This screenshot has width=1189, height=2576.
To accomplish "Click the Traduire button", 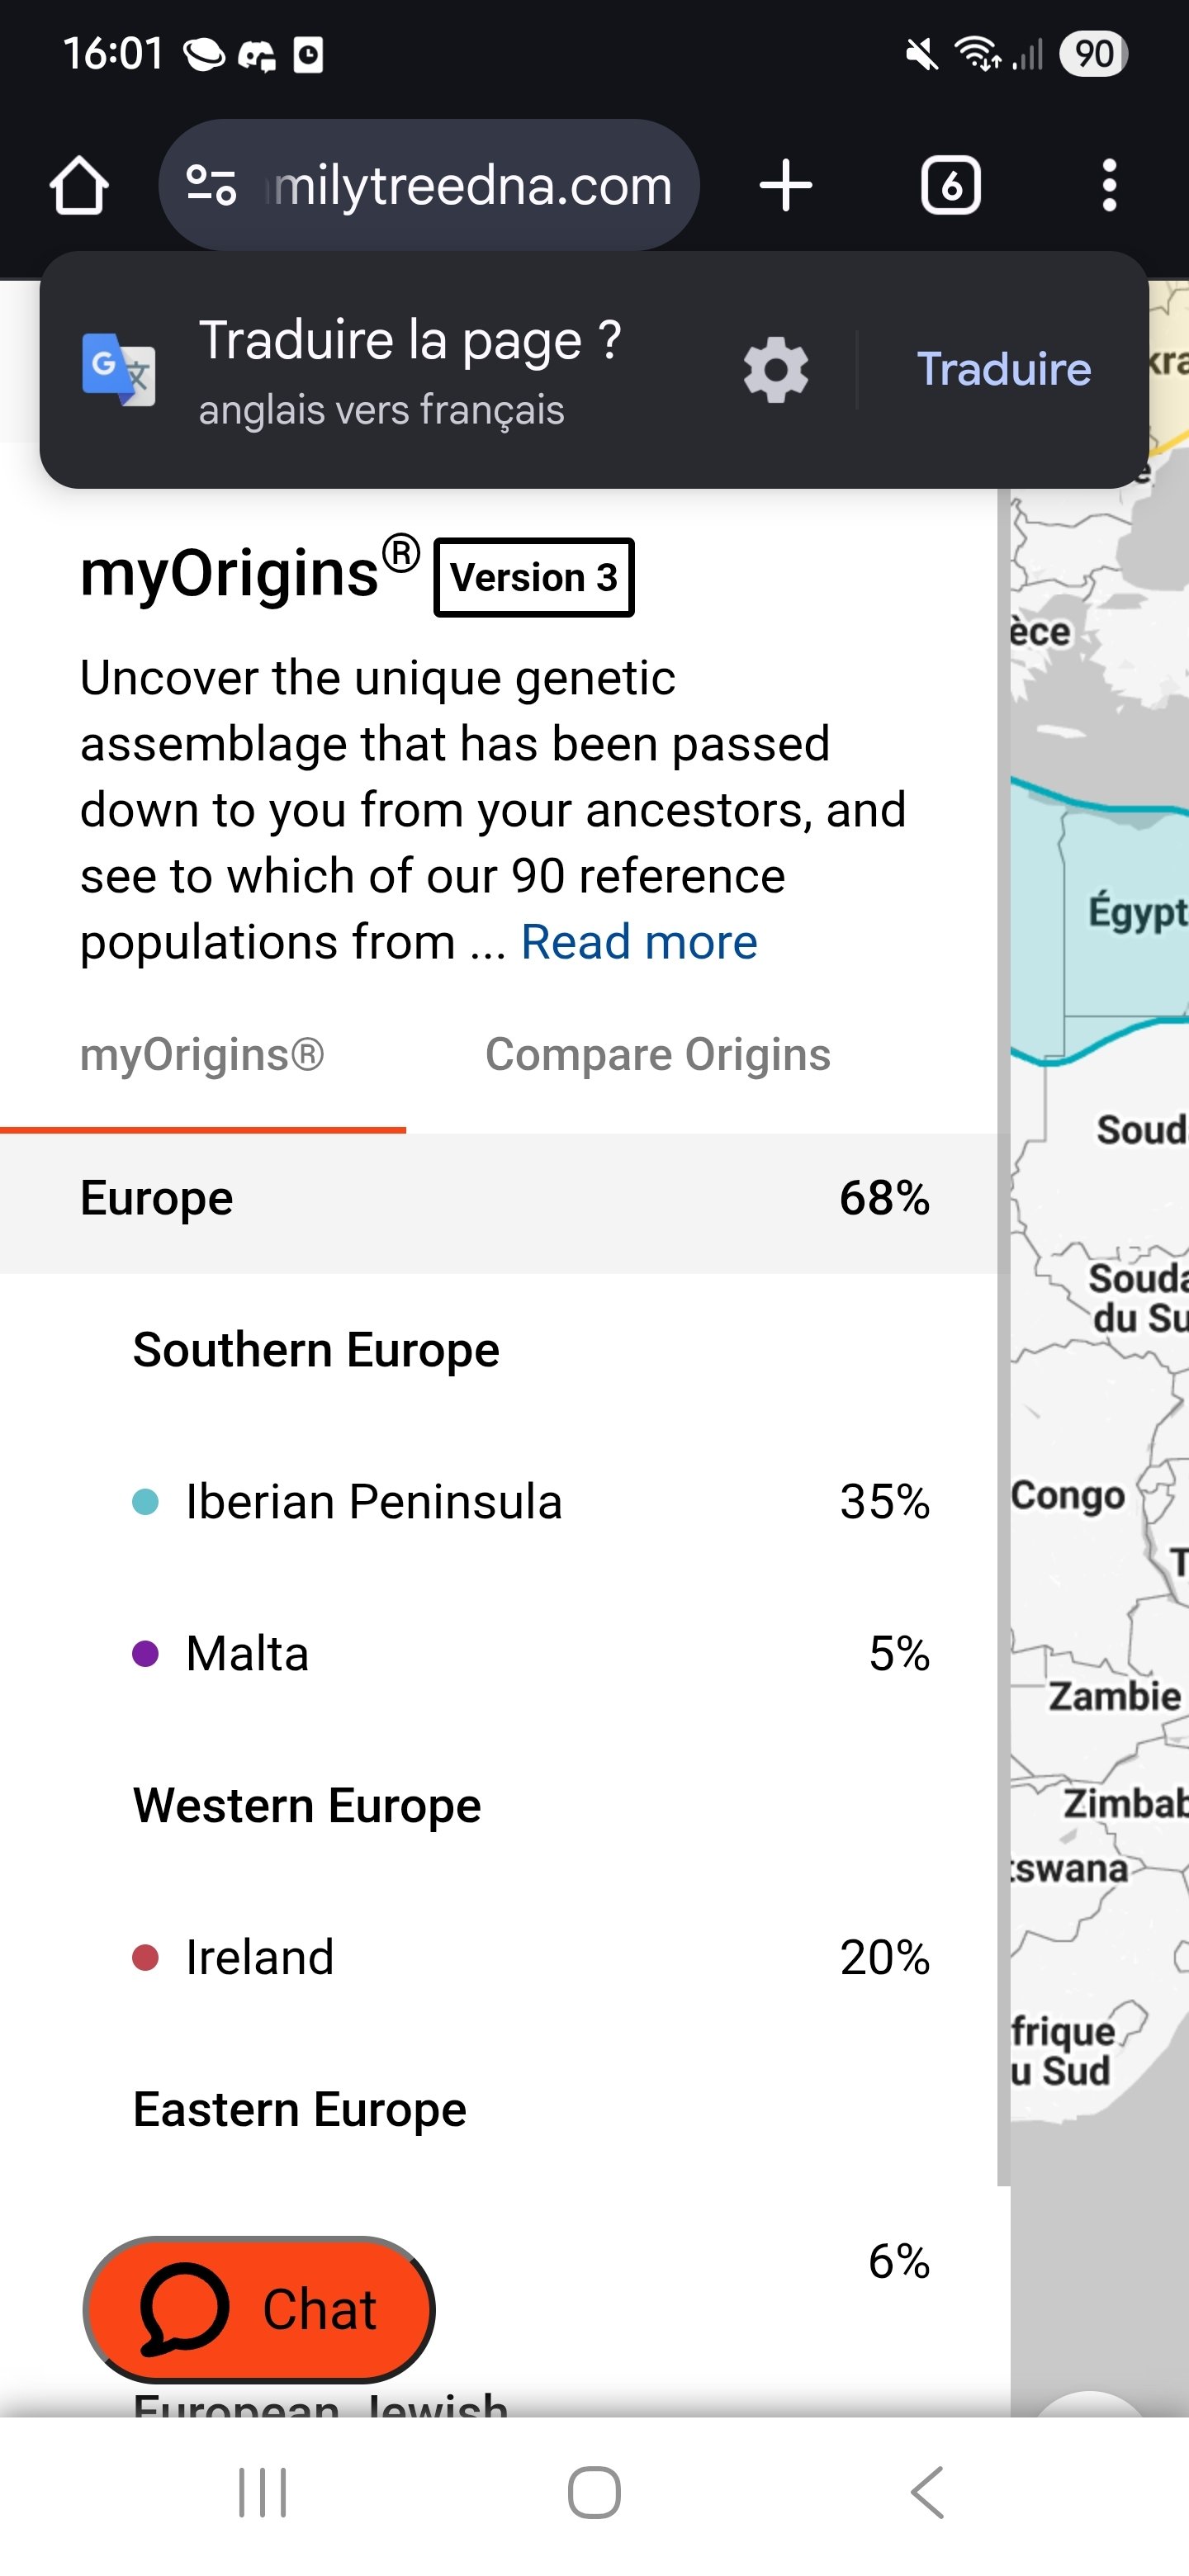I will click(x=1003, y=369).
